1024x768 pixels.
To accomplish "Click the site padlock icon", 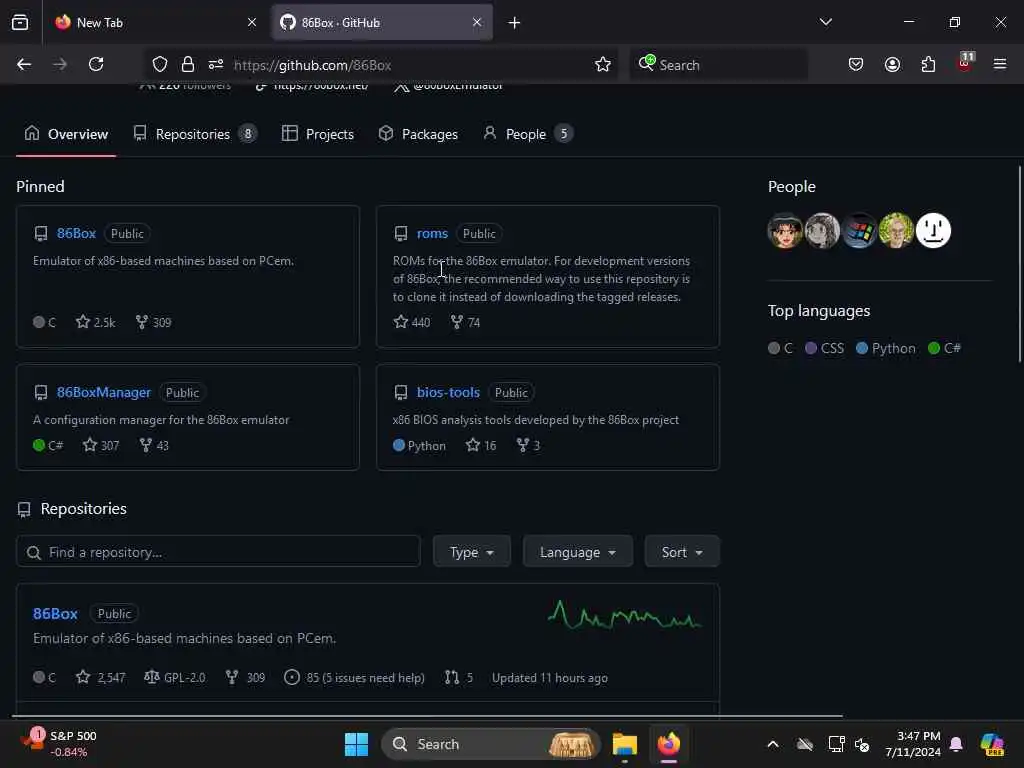I will pos(188,64).
